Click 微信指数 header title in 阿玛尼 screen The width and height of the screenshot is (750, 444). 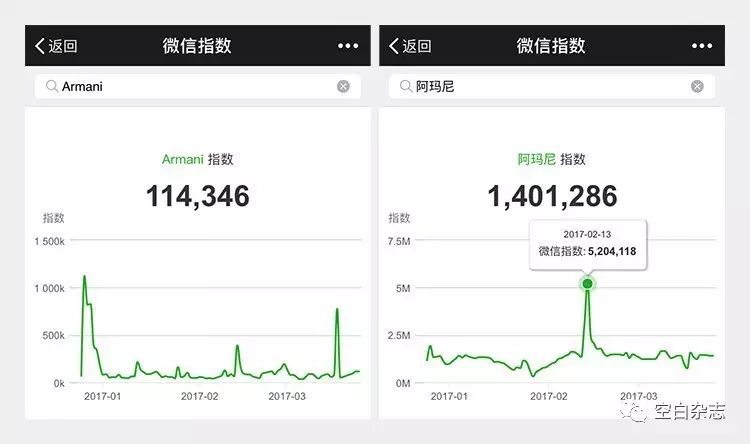[x=551, y=46]
